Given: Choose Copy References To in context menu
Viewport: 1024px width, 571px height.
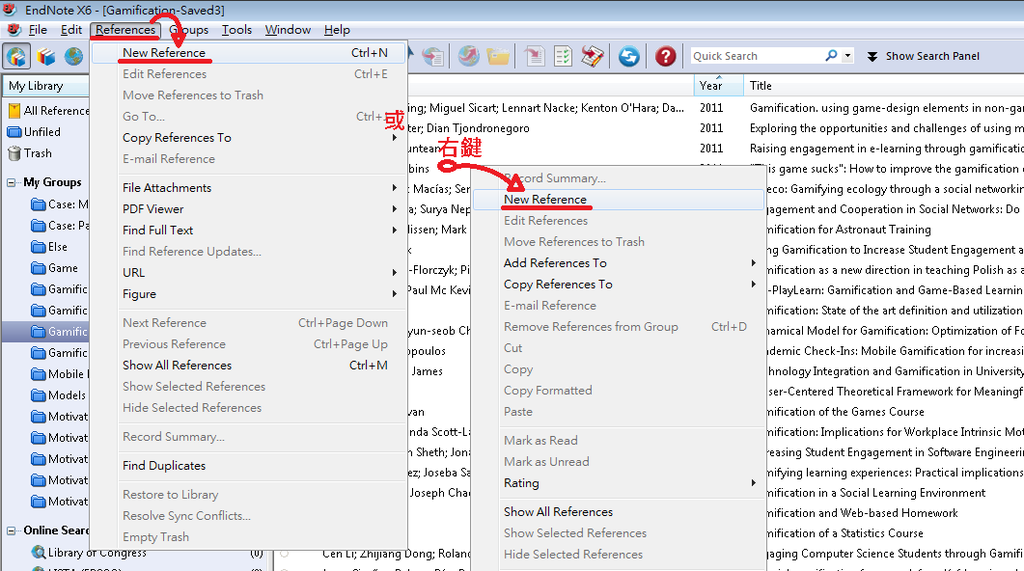Looking at the screenshot, I should click(618, 284).
